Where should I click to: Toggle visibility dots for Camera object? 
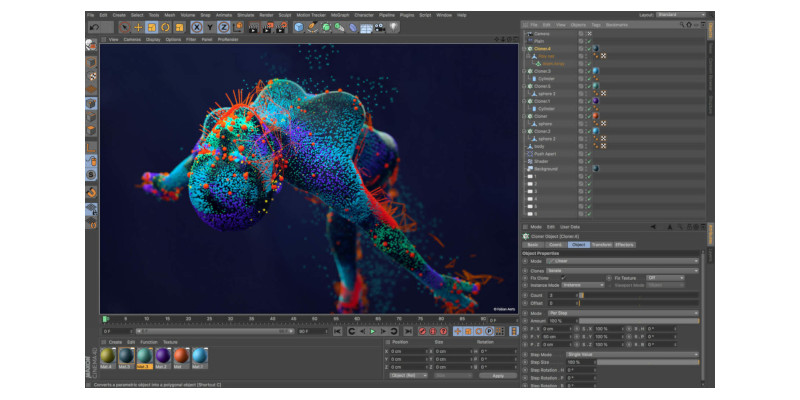(x=584, y=33)
